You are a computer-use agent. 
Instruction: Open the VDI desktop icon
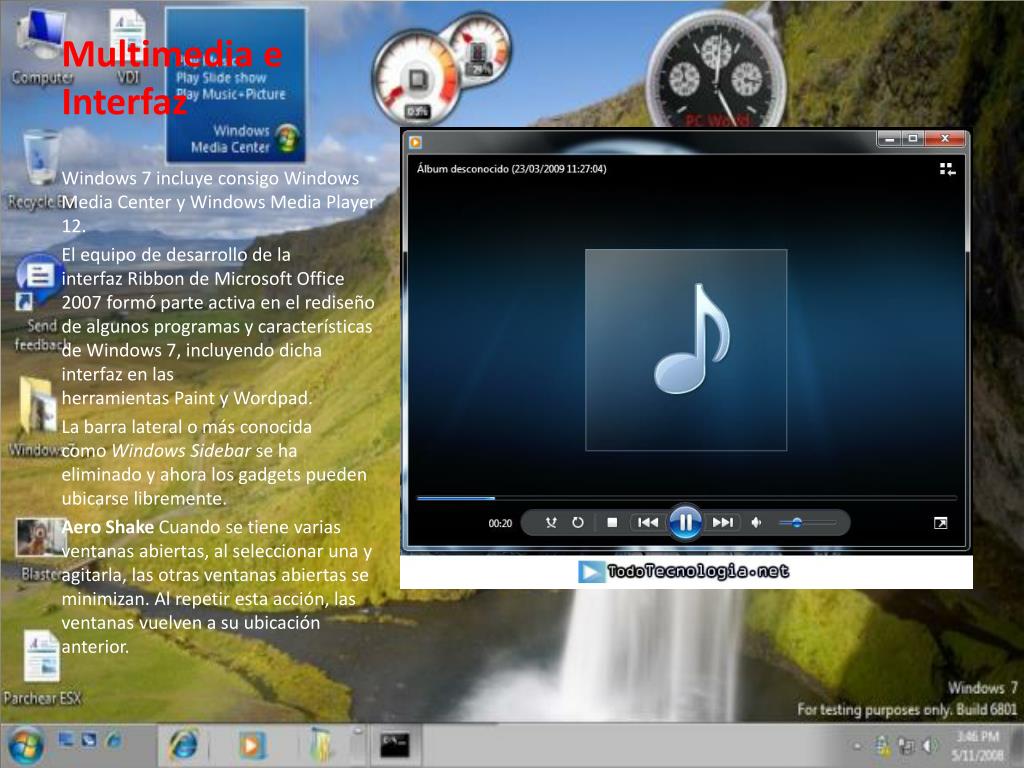coord(128,47)
